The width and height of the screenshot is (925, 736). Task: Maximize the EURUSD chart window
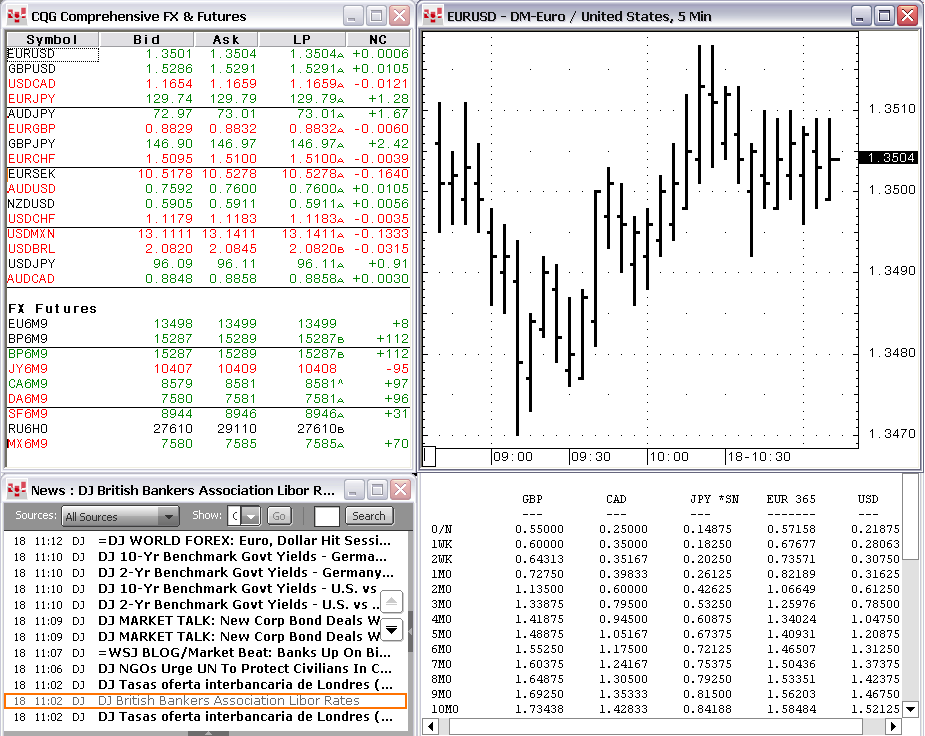(x=884, y=16)
